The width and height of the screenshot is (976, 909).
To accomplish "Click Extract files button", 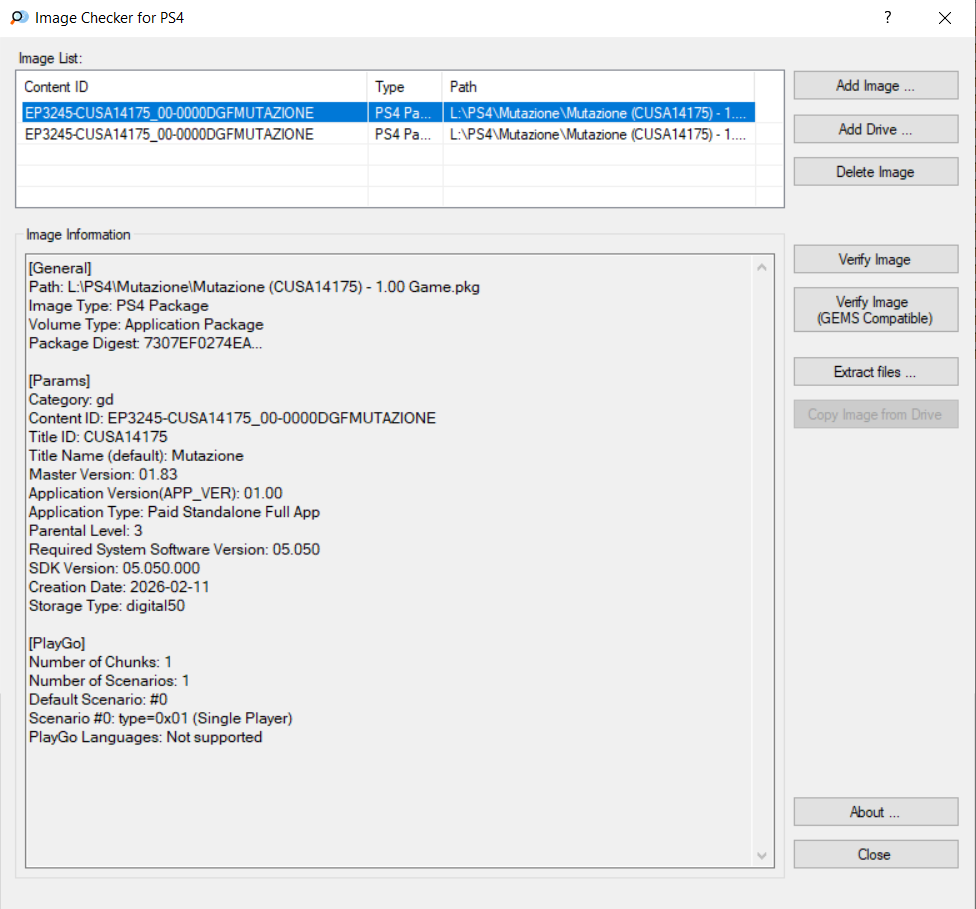I will coord(875,372).
